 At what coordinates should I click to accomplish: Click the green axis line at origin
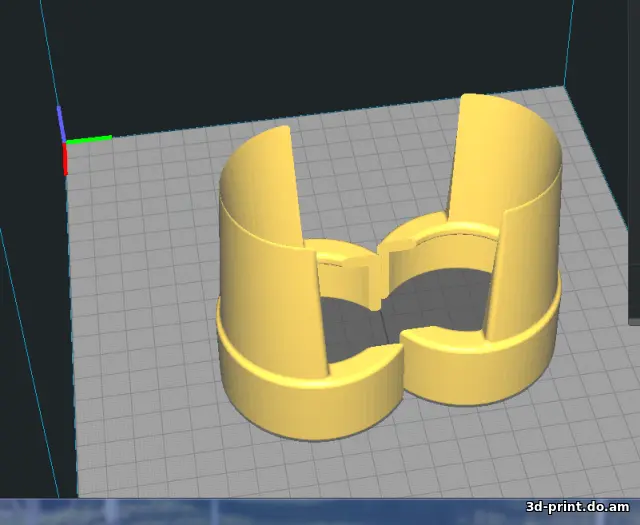(88, 138)
